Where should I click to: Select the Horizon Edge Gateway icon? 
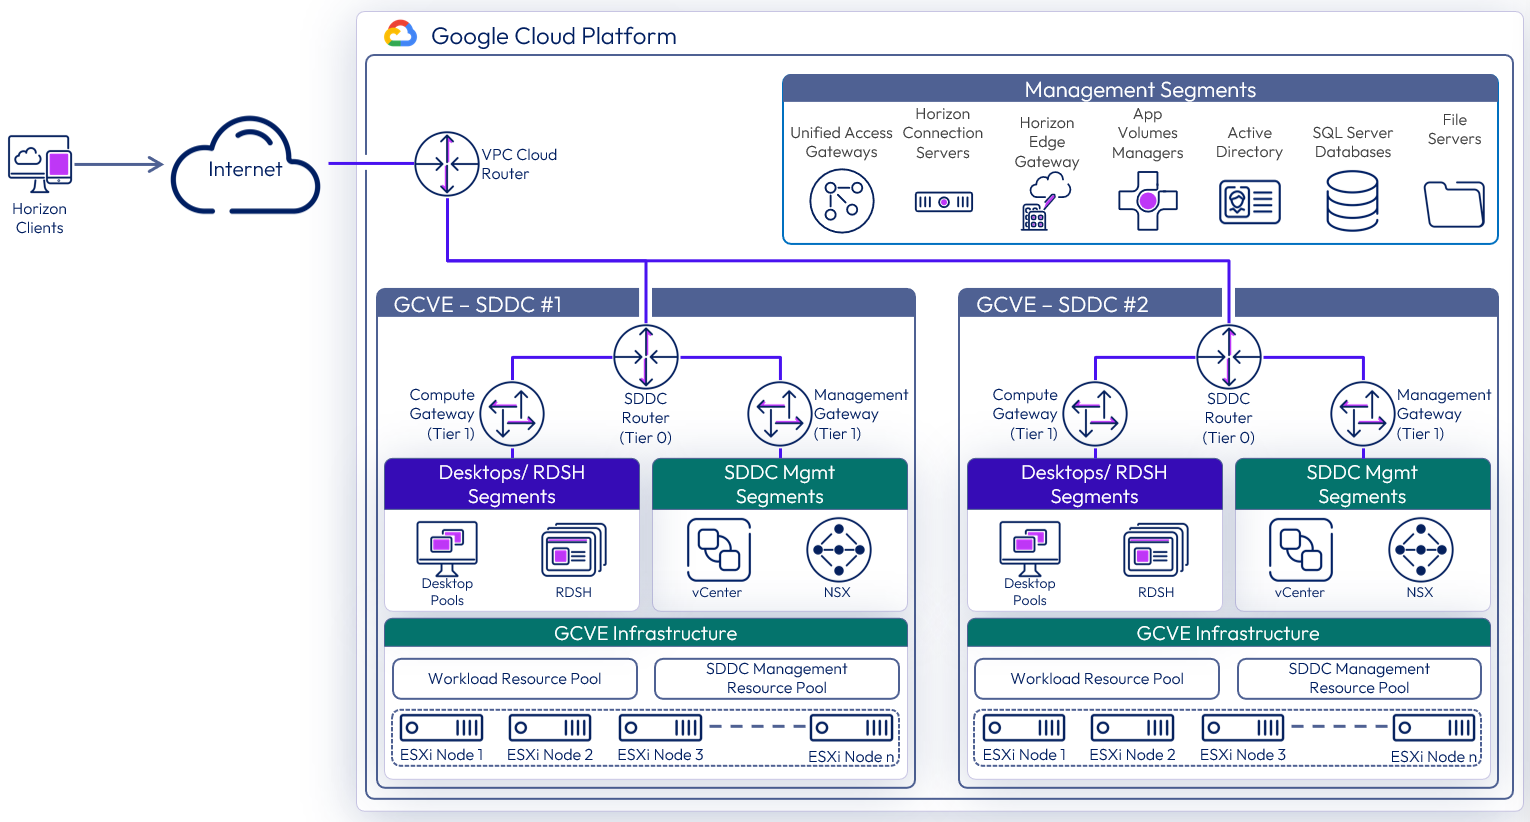click(1046, 201)
